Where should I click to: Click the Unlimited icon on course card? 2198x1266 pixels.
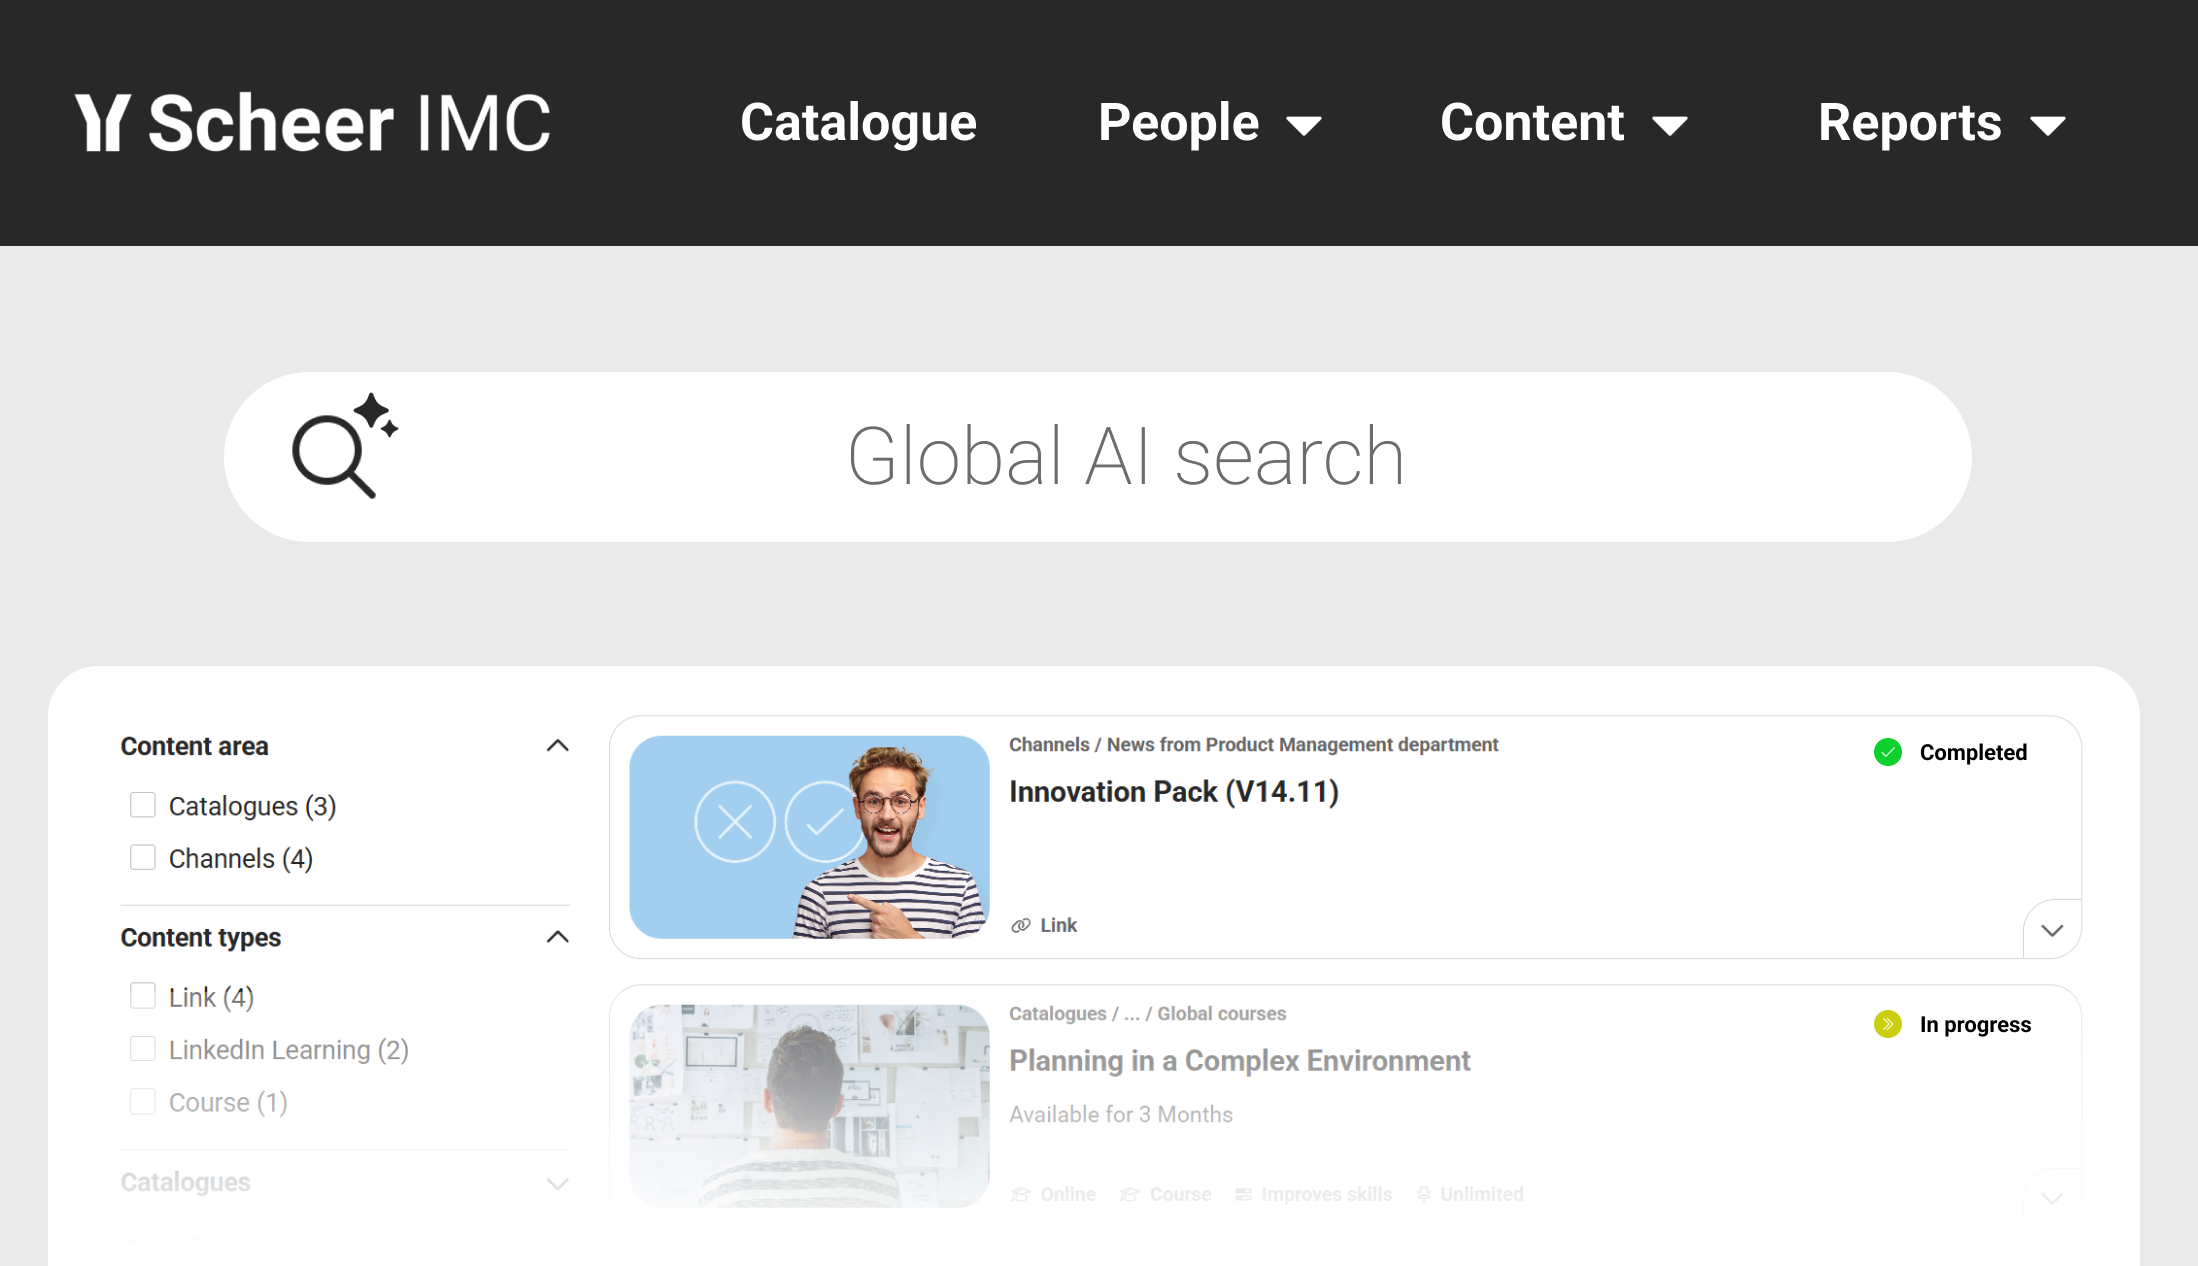1424,1195
